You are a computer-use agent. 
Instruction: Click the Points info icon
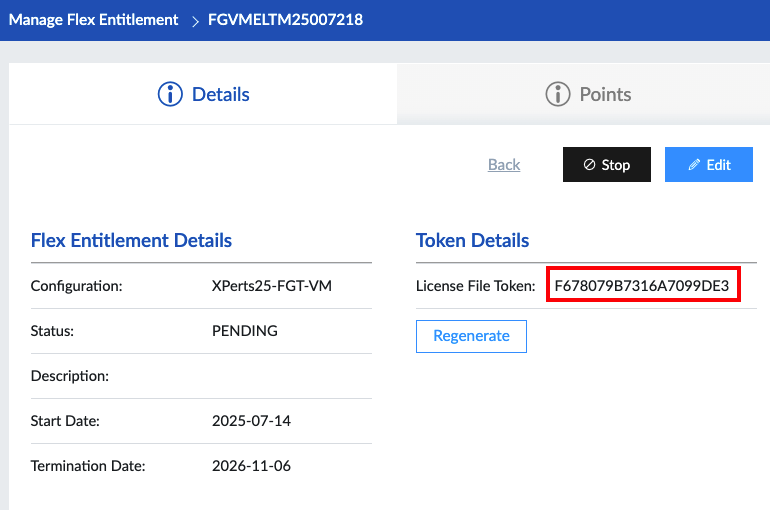(558, 94)
